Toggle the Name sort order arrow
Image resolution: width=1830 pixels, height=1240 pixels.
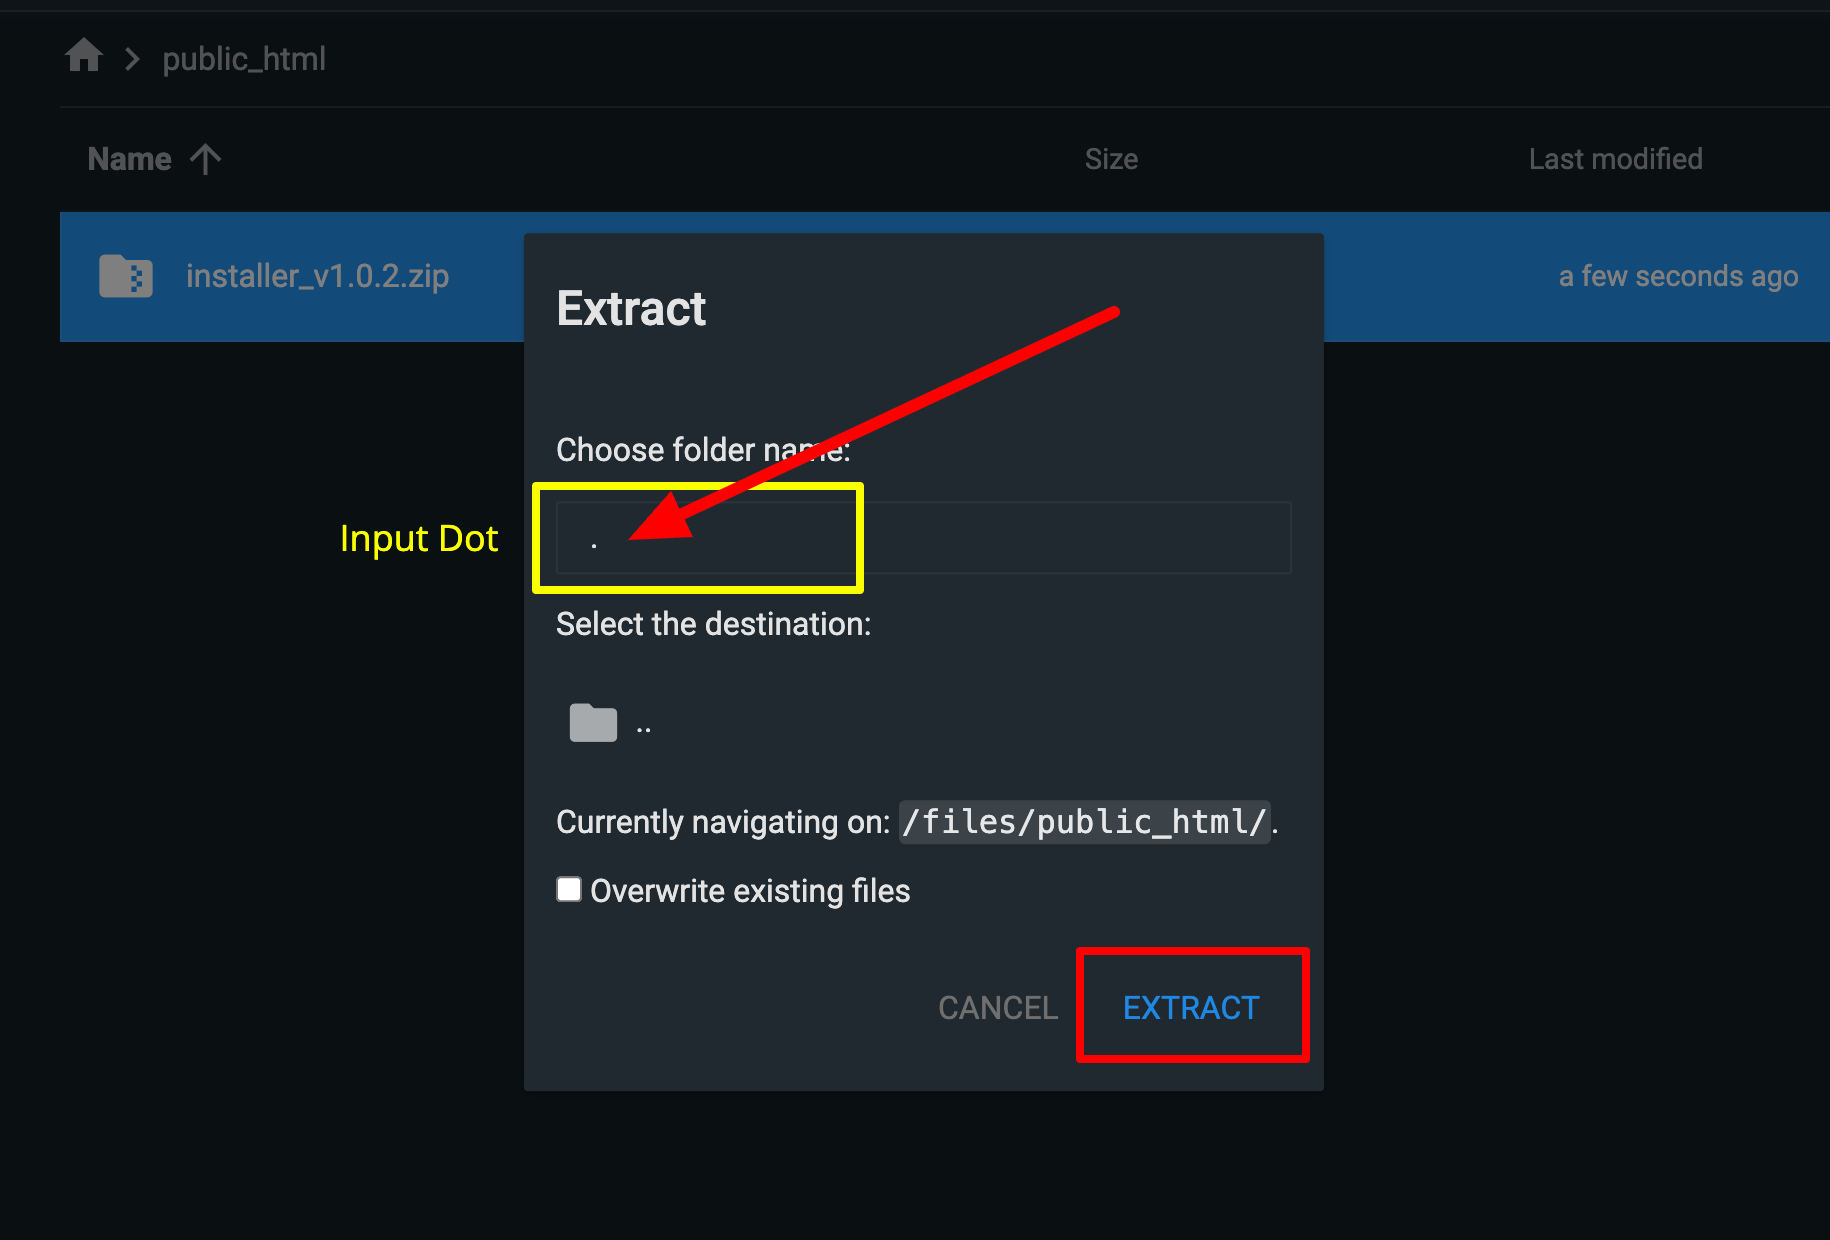[206, 159]
